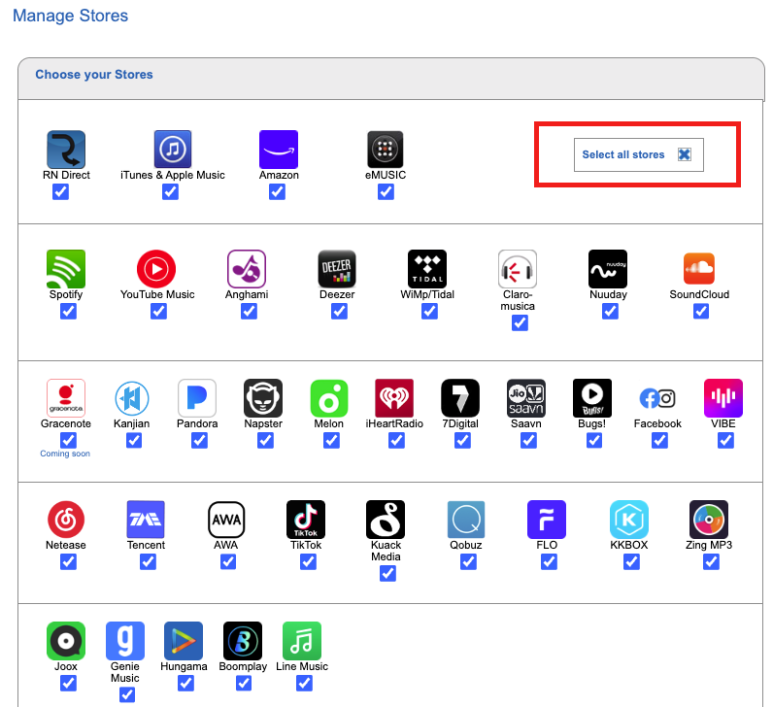
Task: Uncheck the iTunes & Apple Music checkbox
Action: tap(170, 192)
